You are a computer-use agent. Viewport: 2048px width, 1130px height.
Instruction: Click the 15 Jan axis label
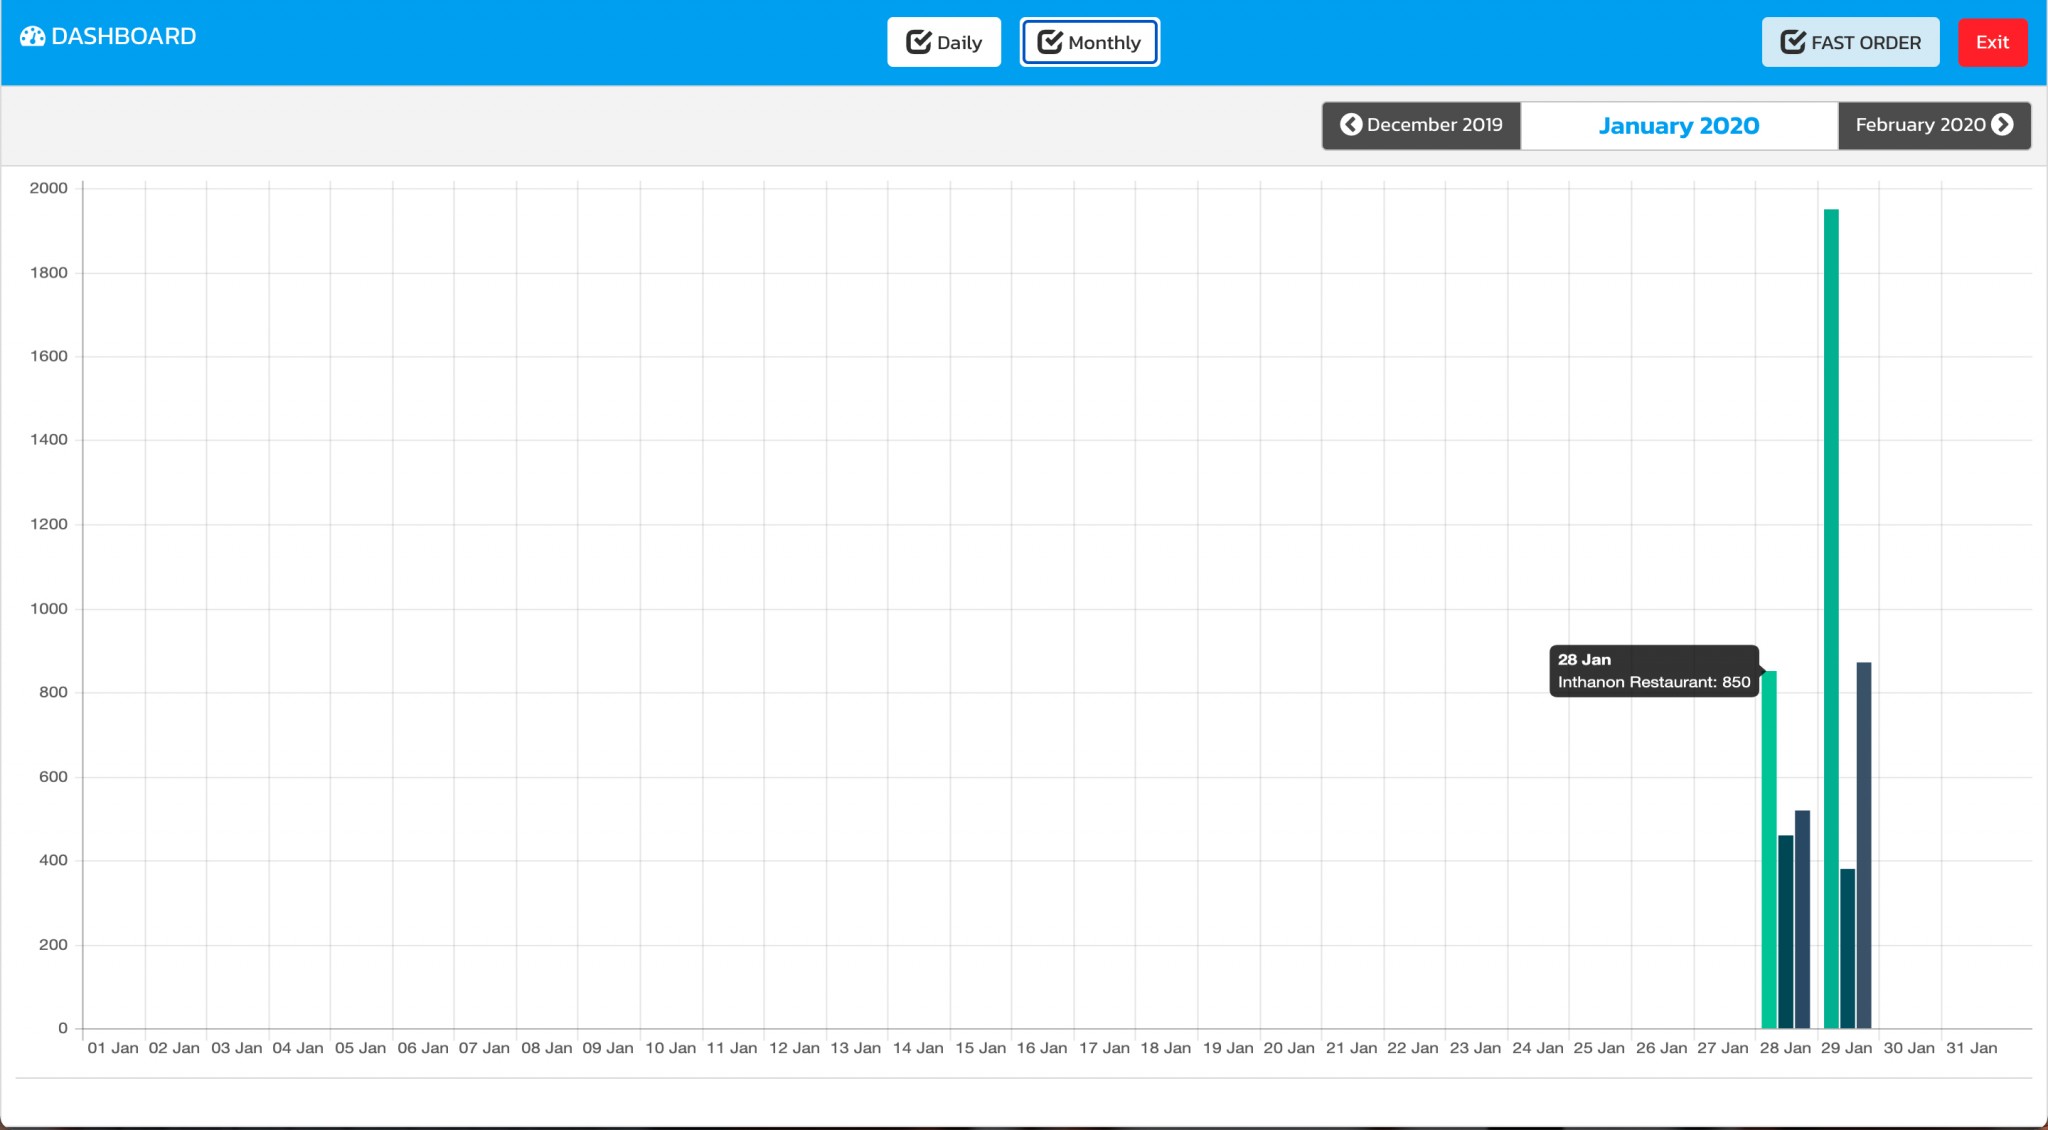[x=980, y=1048]
